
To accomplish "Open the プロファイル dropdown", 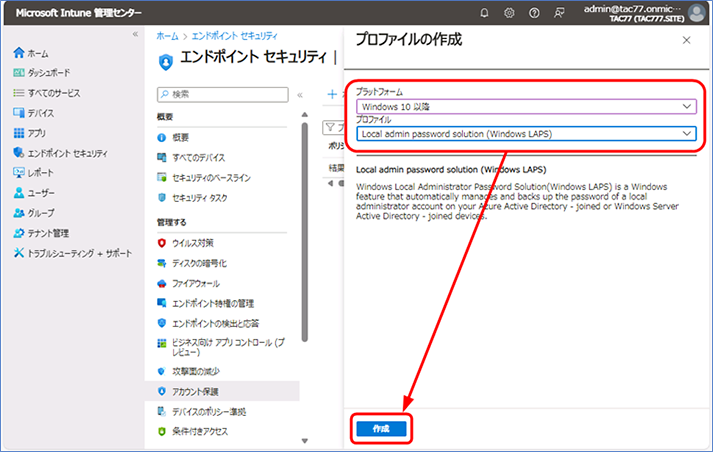I will (x=526, y=134).
